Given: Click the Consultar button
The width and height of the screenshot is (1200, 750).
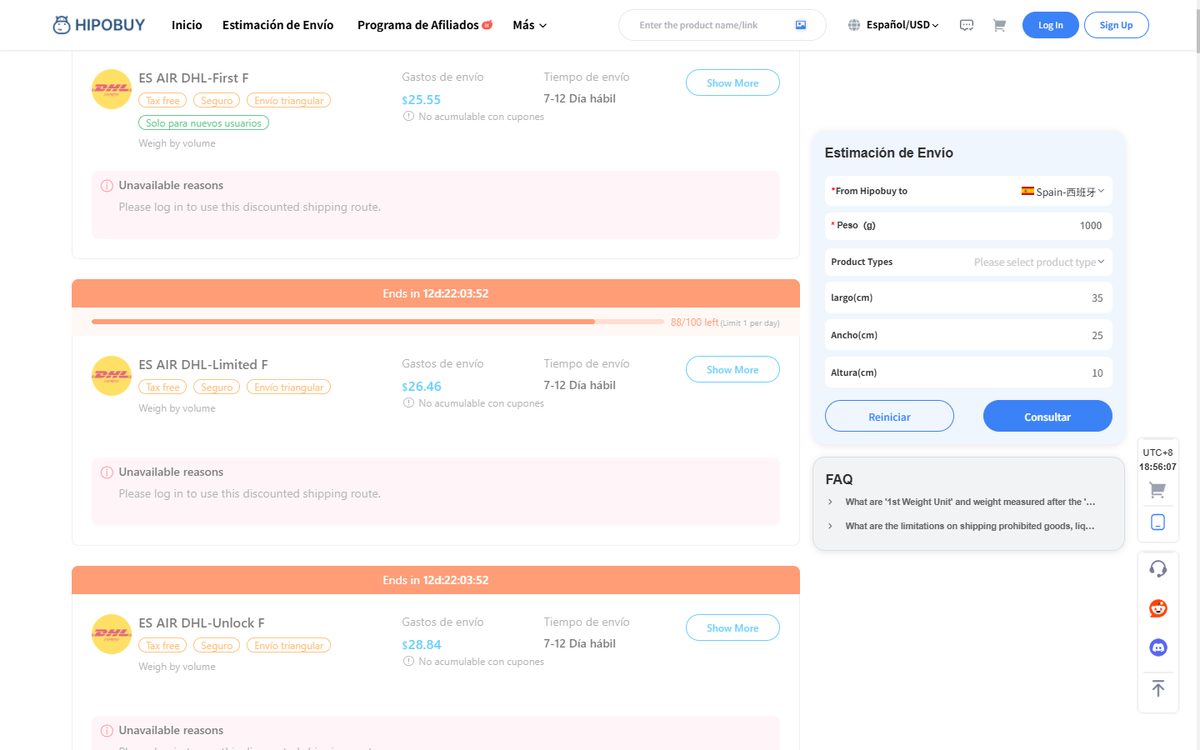Looking at the screenshot, I should tap(1047, 417).
